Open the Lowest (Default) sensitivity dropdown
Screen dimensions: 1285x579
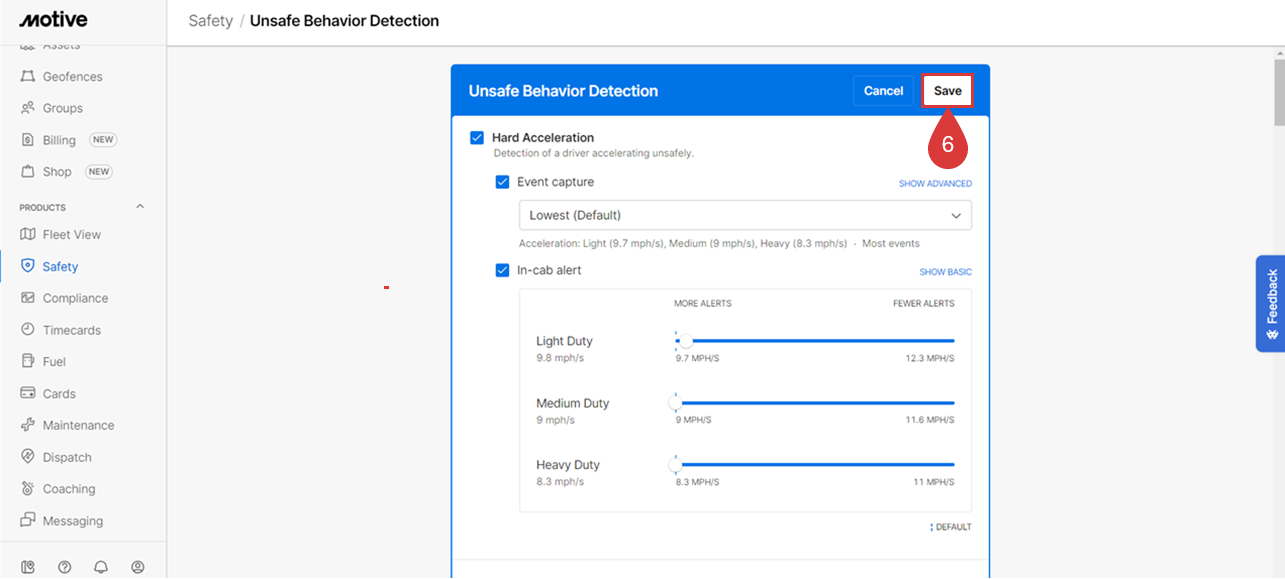tap(744, 215)
